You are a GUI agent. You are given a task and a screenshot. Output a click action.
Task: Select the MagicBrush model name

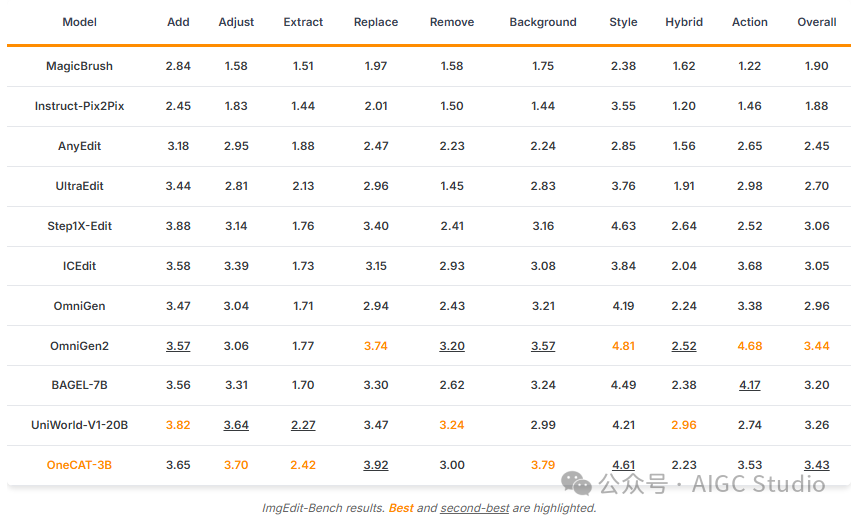click(79, 66)
